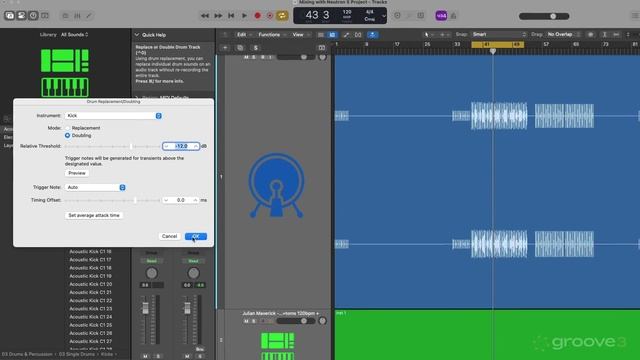The height and width of the screenshot is (360, 640).
Task: Toggle the Metronome button
Action: pyautogui.click(x=453, y=16)
